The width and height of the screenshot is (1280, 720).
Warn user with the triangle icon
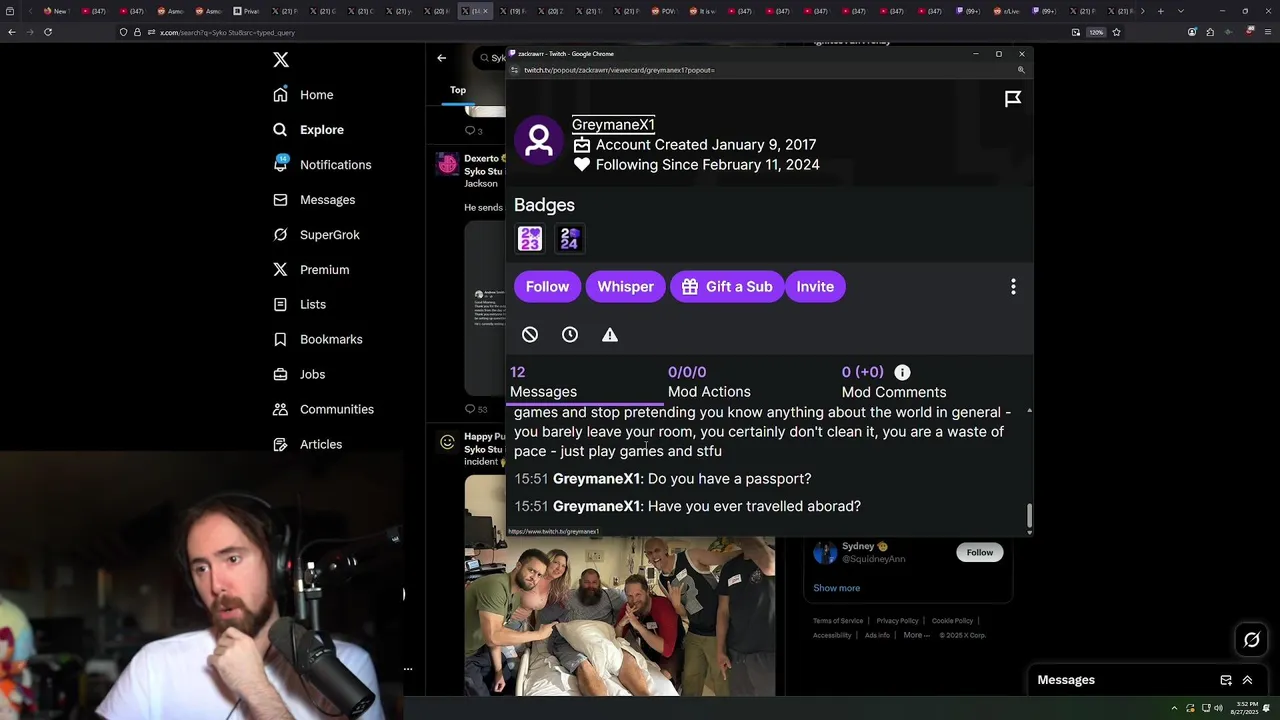(610, 335)
